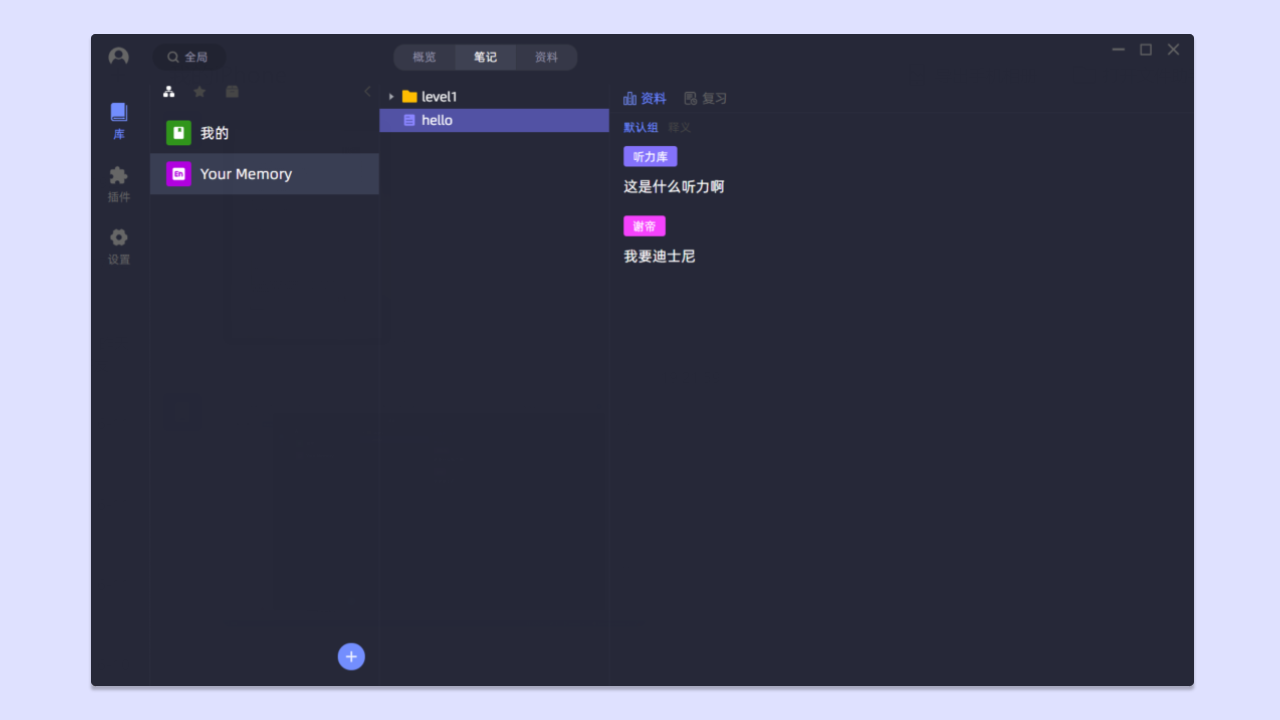Viewport: 1280px width, 720px height.
Task: Click the 全局 global search field
Action: click(x=189, y=57)
